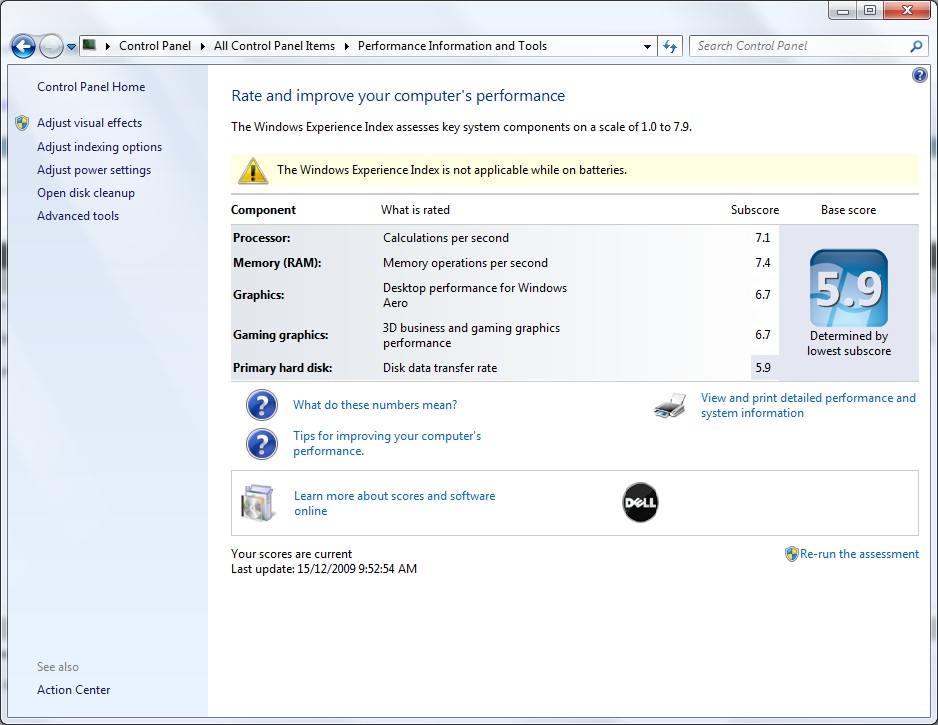View and print detailed performance information

pos(808,406)
